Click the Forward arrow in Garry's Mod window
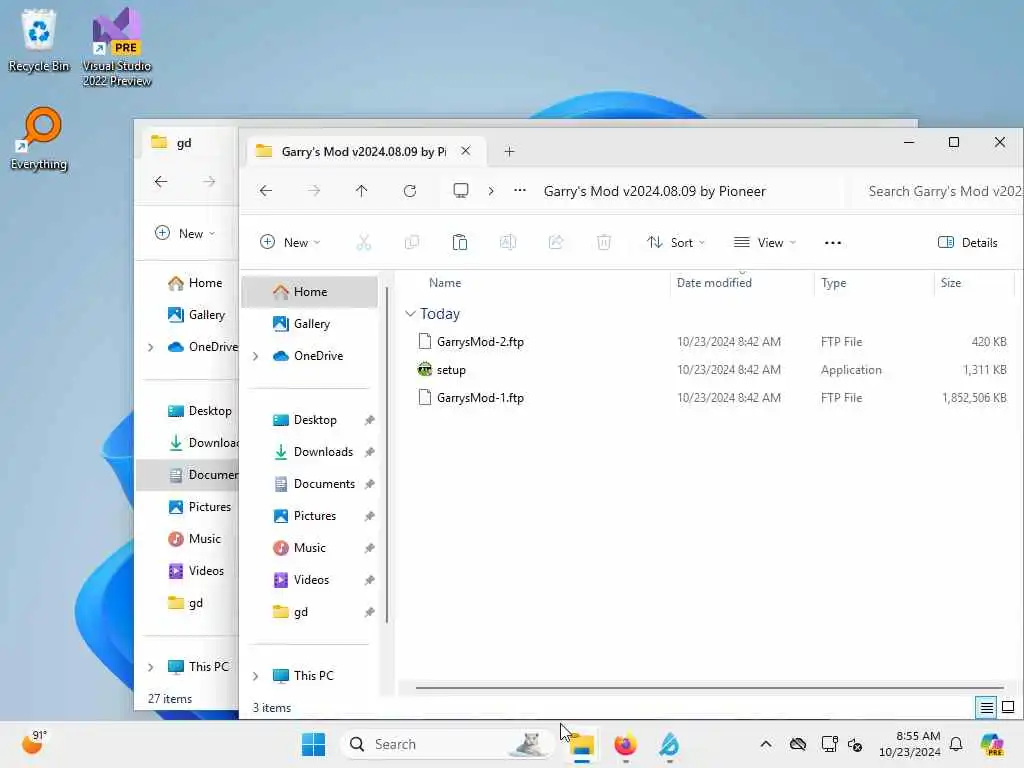Screen dimensions: 1024x768 (314, 191)
